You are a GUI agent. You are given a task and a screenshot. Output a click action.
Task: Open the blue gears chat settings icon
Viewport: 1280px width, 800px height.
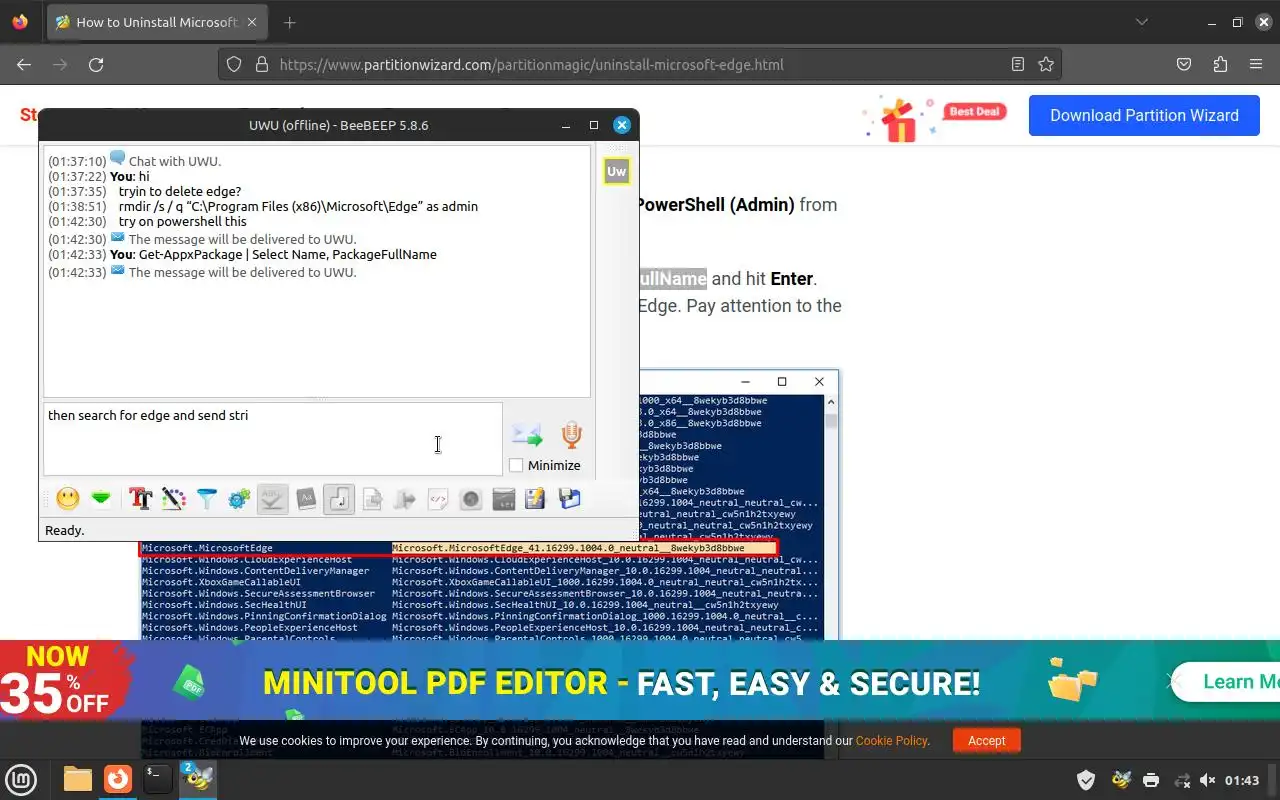(239, 498)
